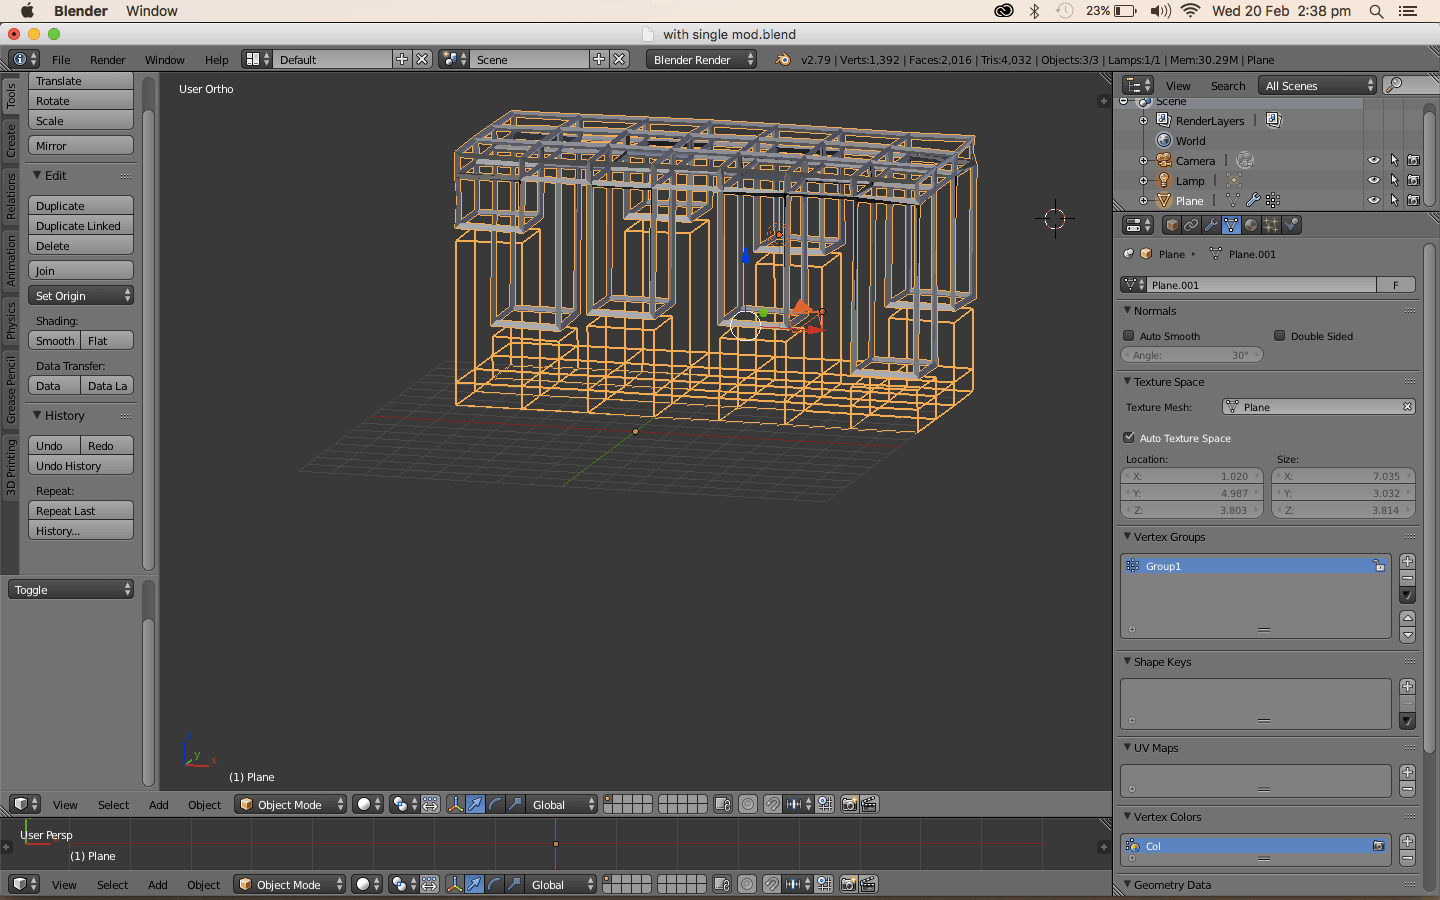Click the Smooth shading button
The width and height of the screenshot is (1440, 900).
pyautogui.click(x=55, y=340)
